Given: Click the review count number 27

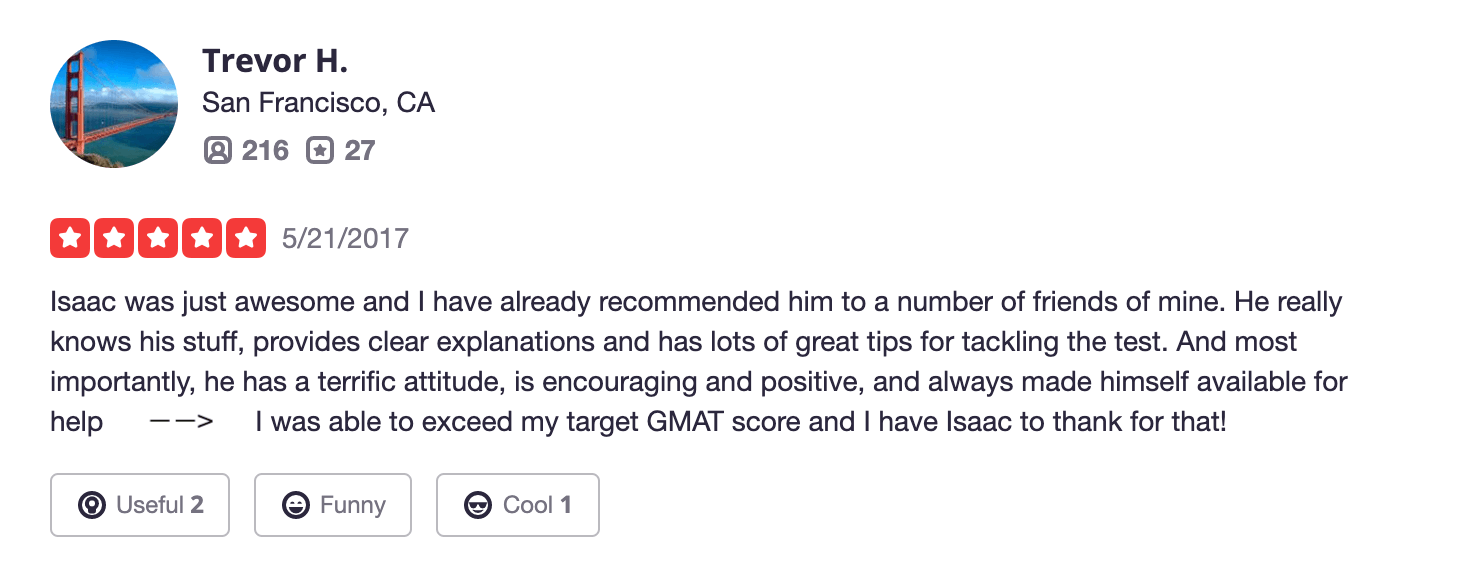Looking at the screenshot, I should [x=360, y=151].
